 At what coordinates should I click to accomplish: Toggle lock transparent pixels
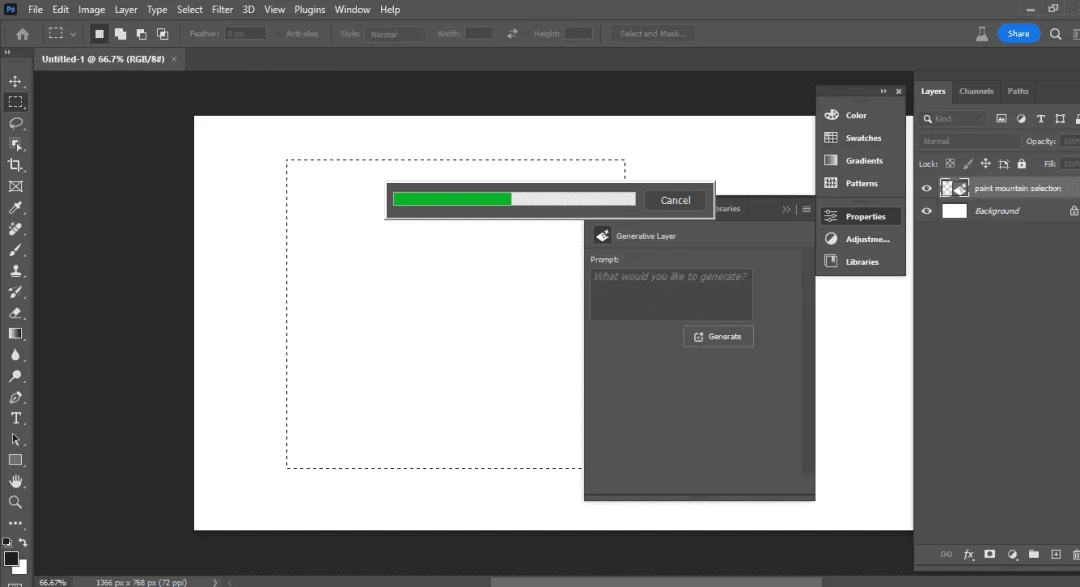[950, 164]
